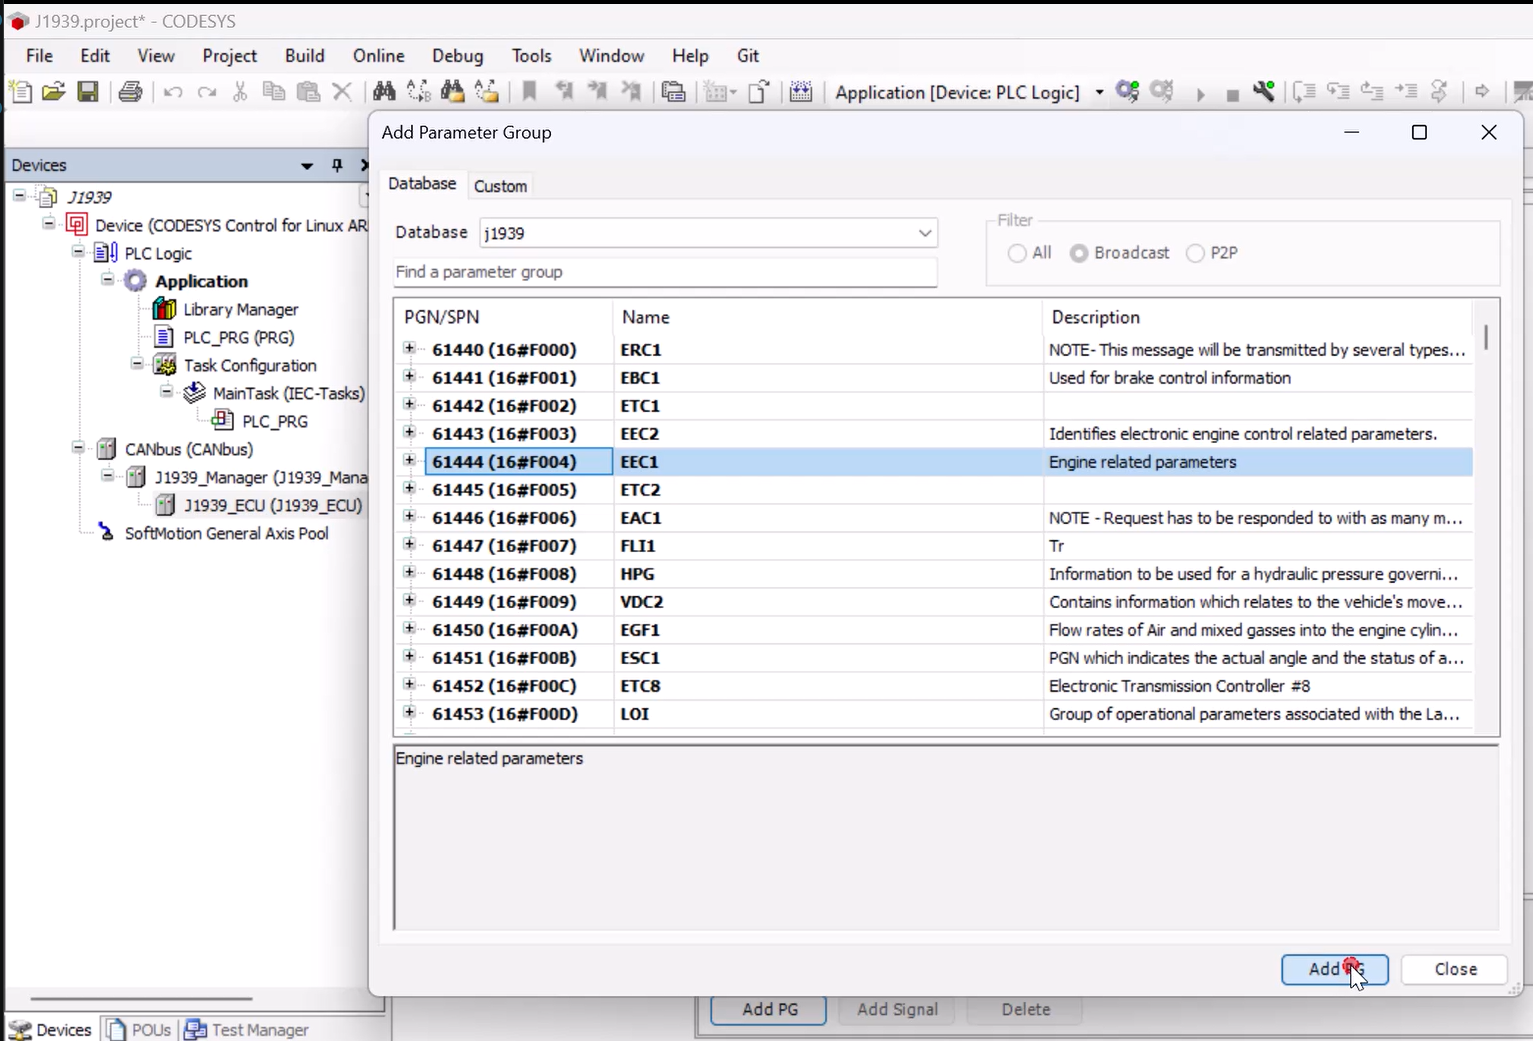The height and width of the screenshot is (1041, 1533).
Task: Open the Git menu
Action: point(748,56)
